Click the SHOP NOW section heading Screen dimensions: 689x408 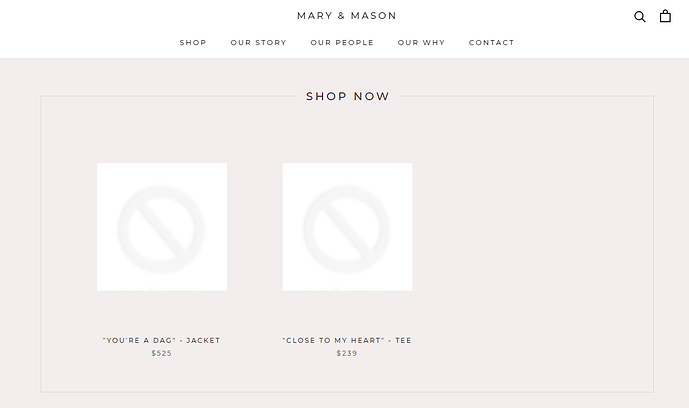(x=348, y=97)
